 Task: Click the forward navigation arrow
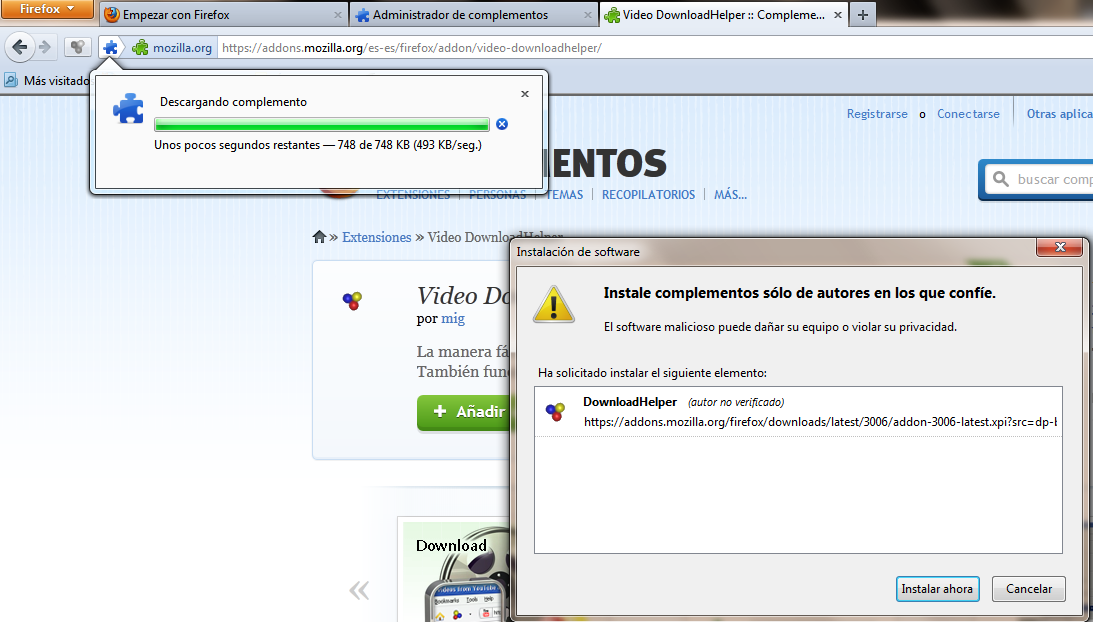point(45,47)
